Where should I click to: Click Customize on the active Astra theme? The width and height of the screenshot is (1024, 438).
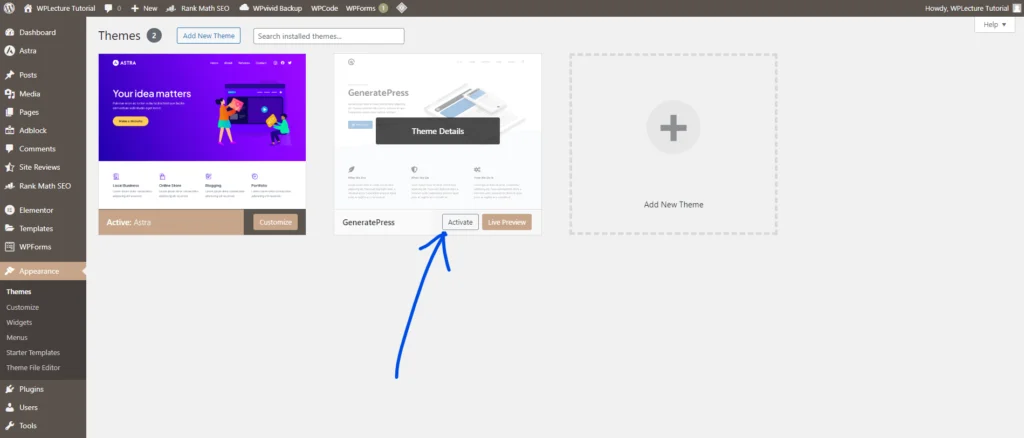click(276, 222)
